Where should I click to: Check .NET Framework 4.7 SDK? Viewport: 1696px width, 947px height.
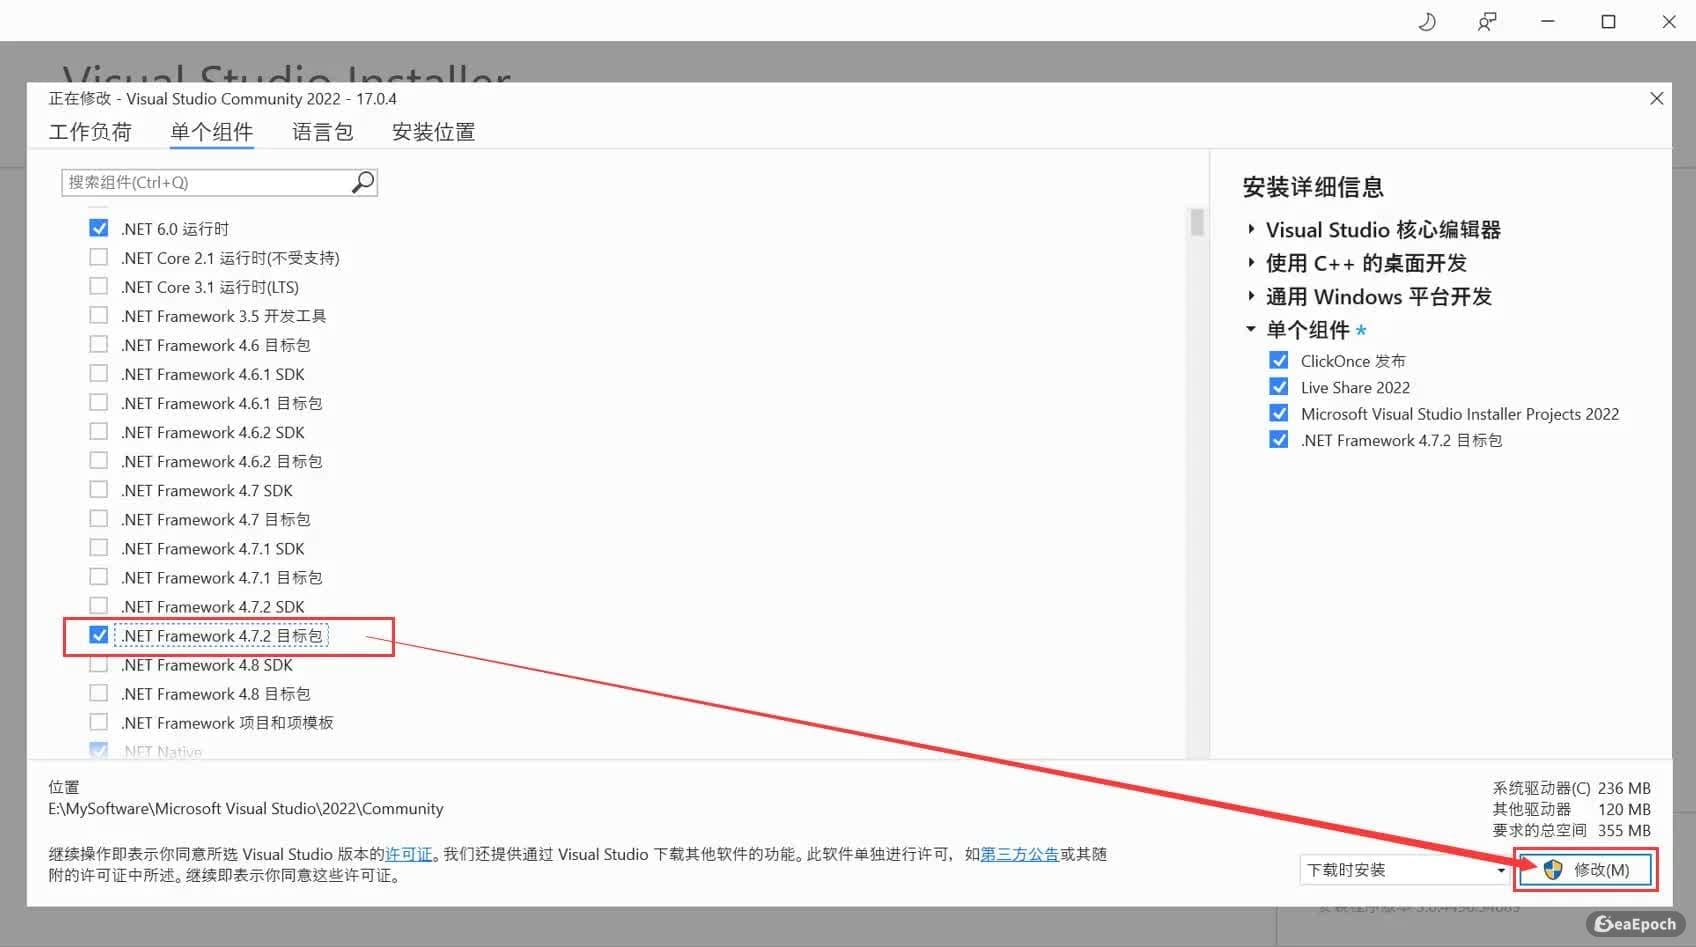(99, 489)
